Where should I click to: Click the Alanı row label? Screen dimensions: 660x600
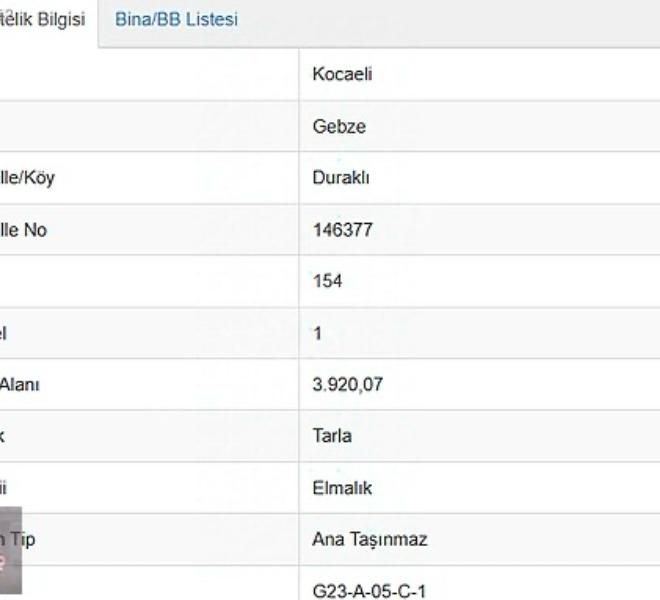point(19,384)
